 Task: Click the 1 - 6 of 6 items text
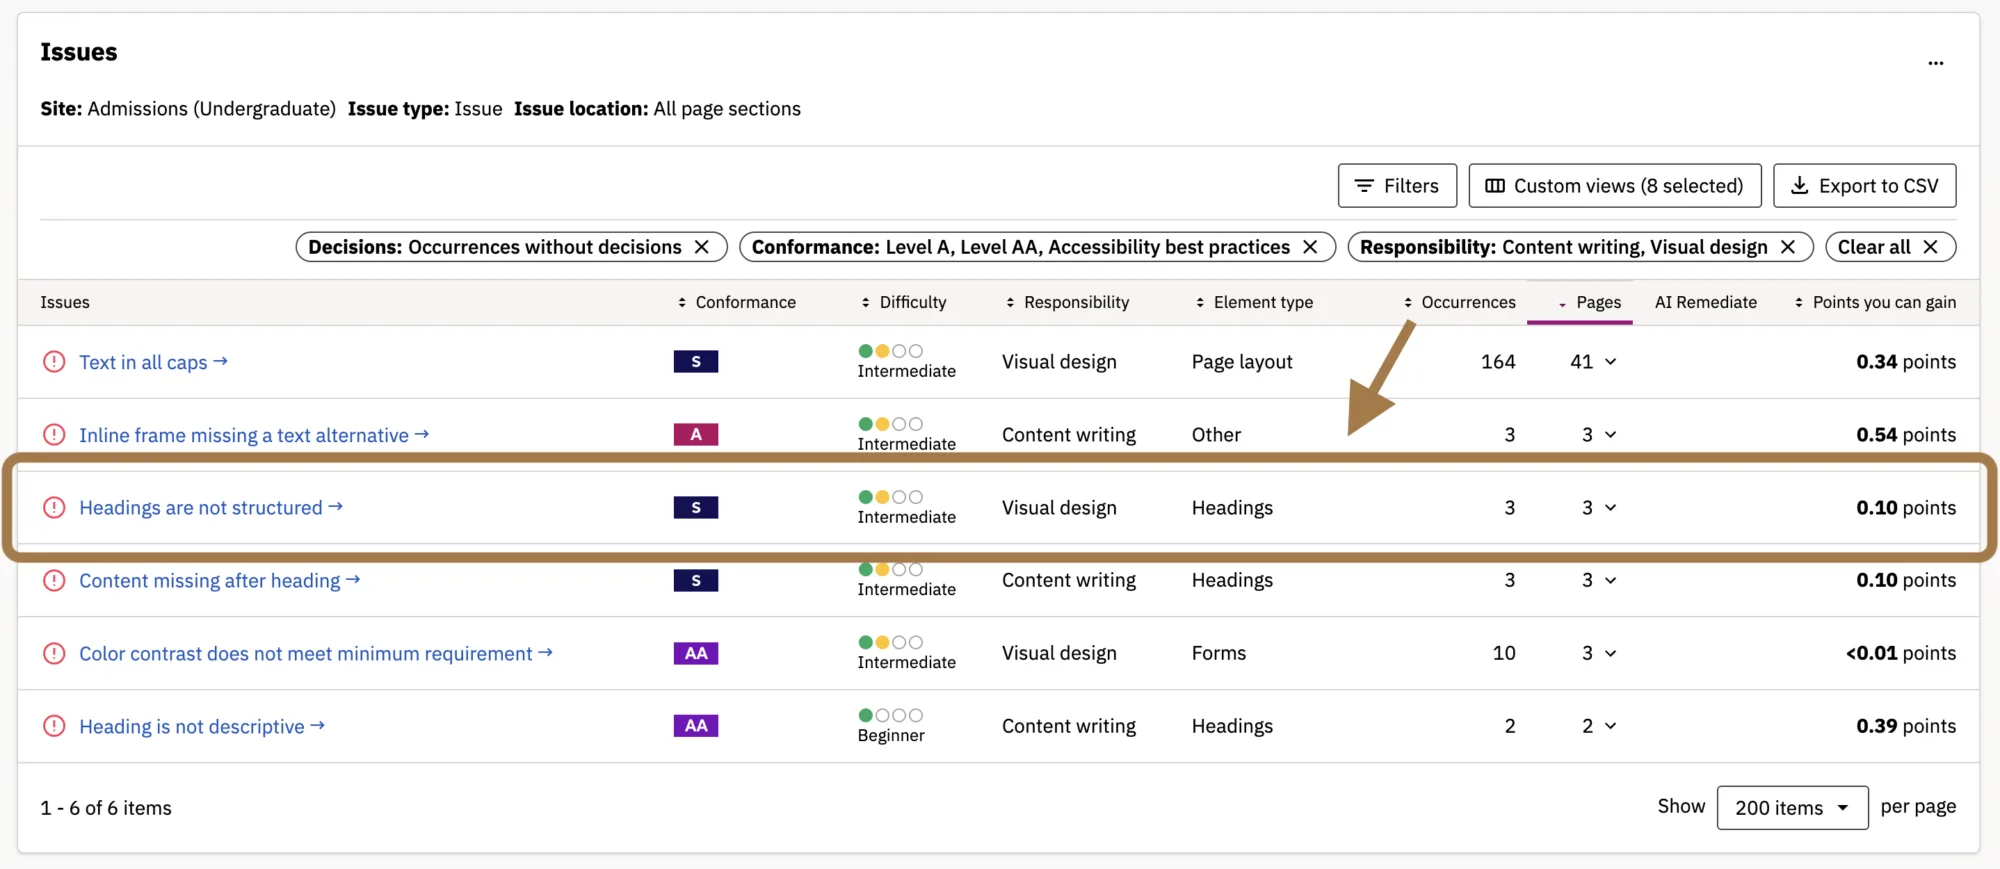point(106,808)
